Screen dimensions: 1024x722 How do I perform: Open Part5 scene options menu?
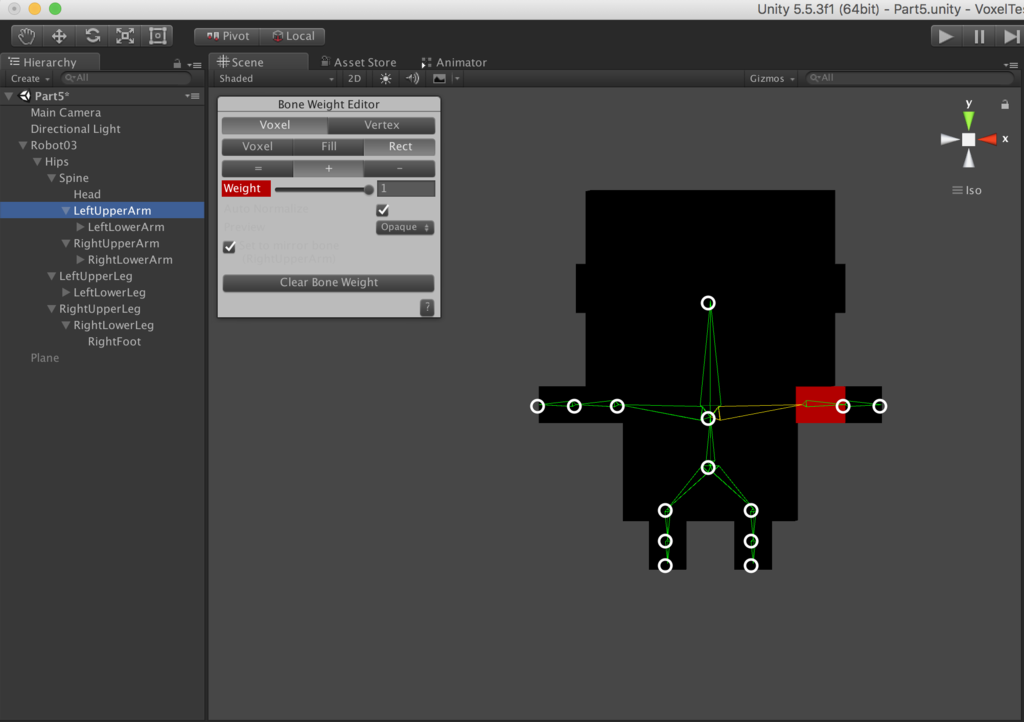[192, 96]
